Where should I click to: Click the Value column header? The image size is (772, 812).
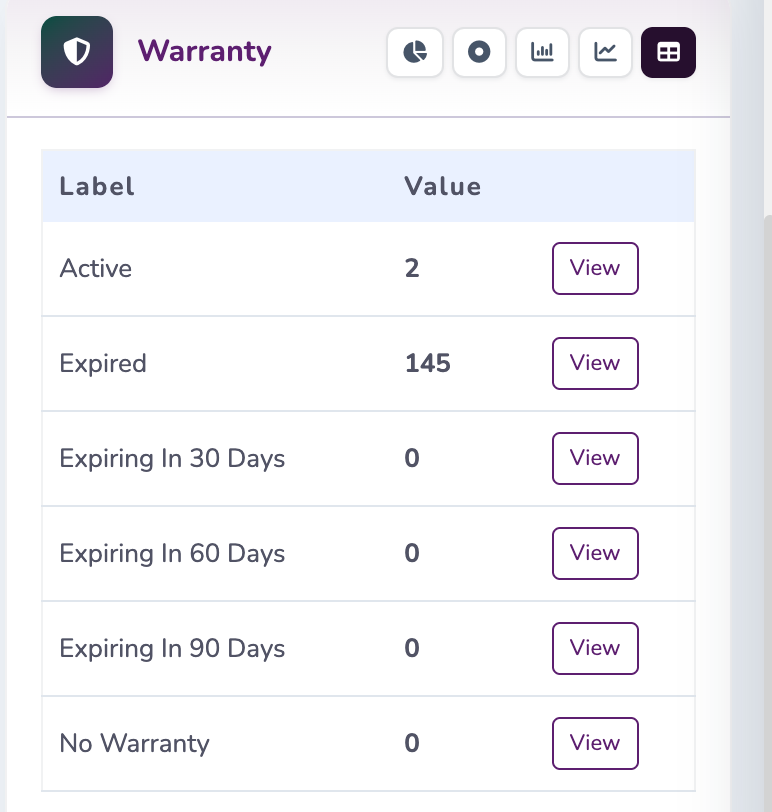pos(443,186)
